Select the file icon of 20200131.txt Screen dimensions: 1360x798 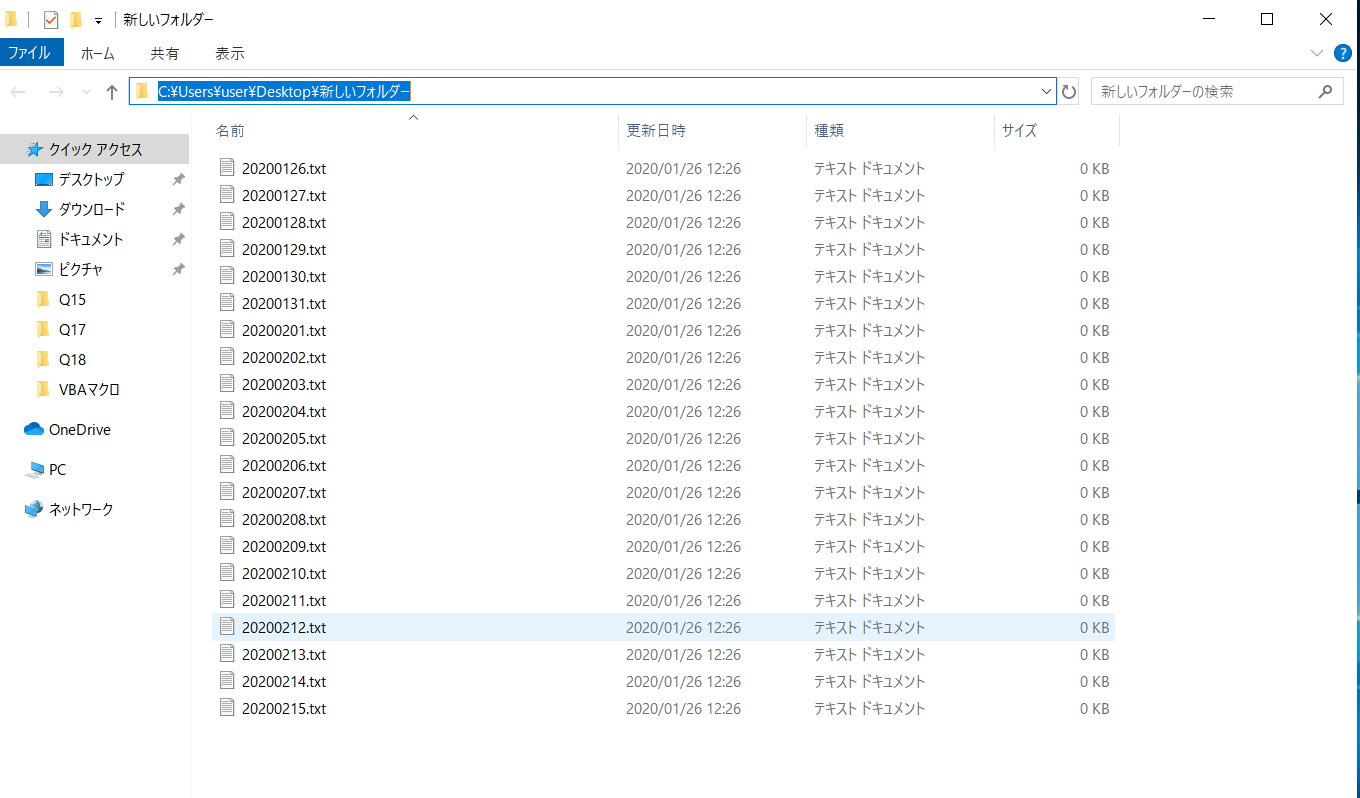227,303
